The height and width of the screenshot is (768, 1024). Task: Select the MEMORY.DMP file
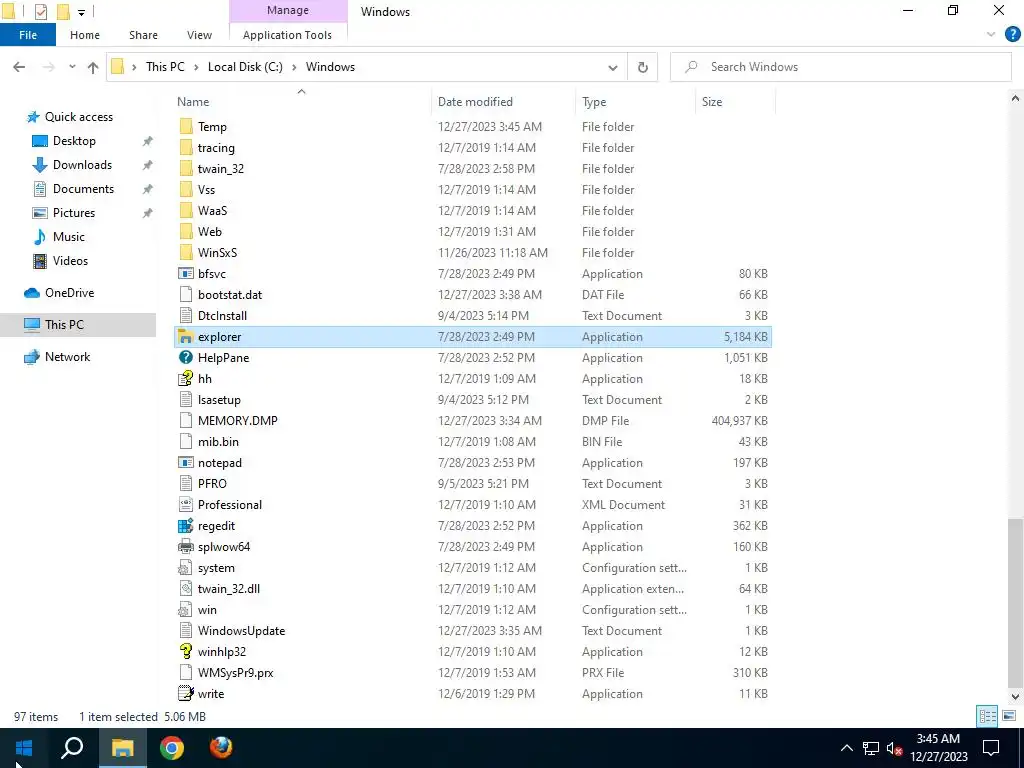click(473, 421)
